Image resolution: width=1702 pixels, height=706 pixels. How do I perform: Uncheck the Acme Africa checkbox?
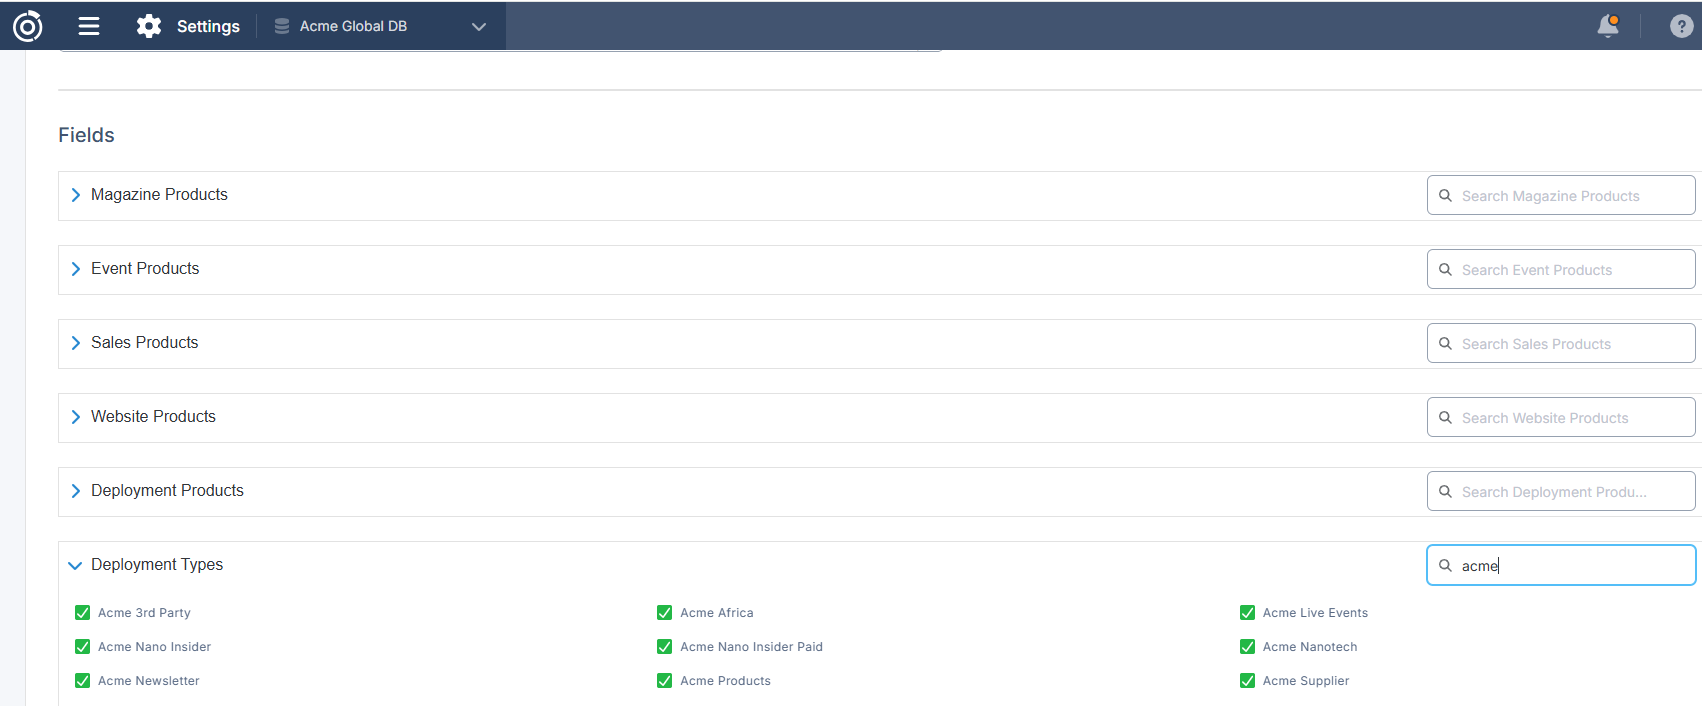(665, 613)
